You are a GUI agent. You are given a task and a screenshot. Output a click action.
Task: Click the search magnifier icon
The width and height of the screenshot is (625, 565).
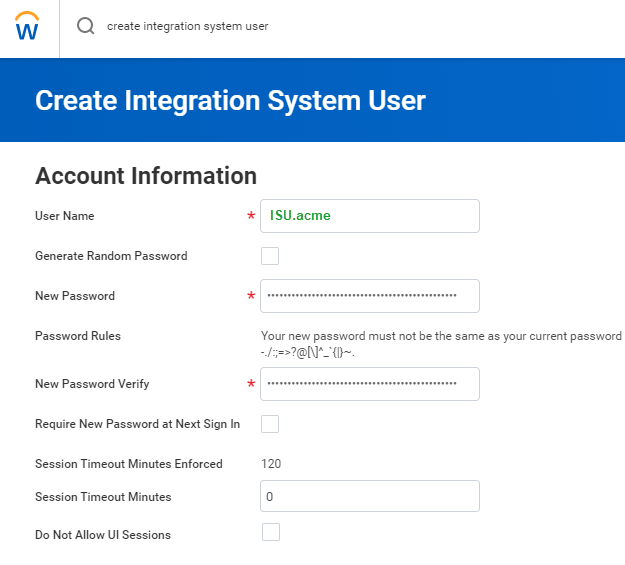tap(86, 27)
